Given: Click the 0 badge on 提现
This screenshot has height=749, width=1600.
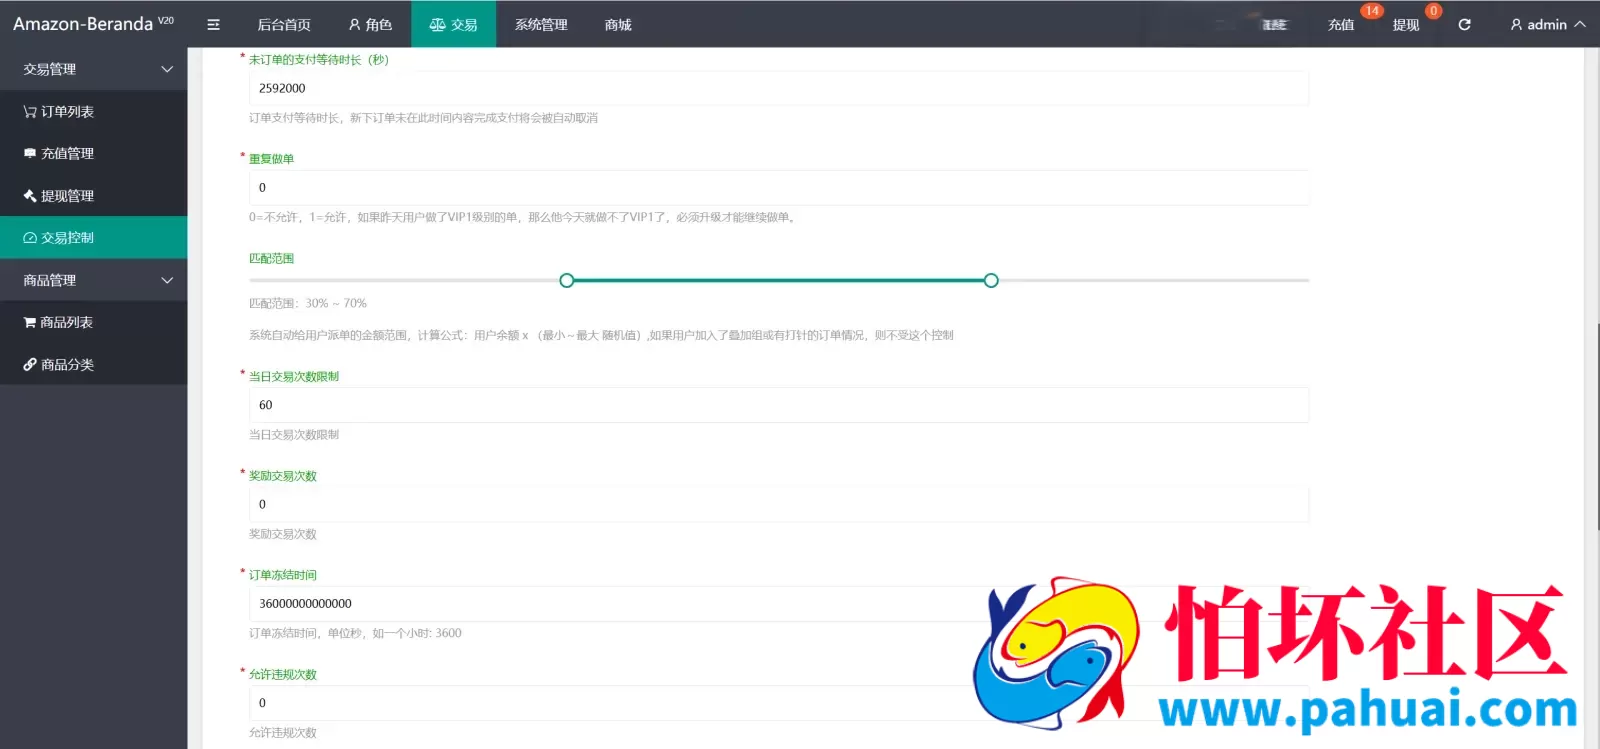Looking at the screenshot, I should click(x=1433, y=11).
